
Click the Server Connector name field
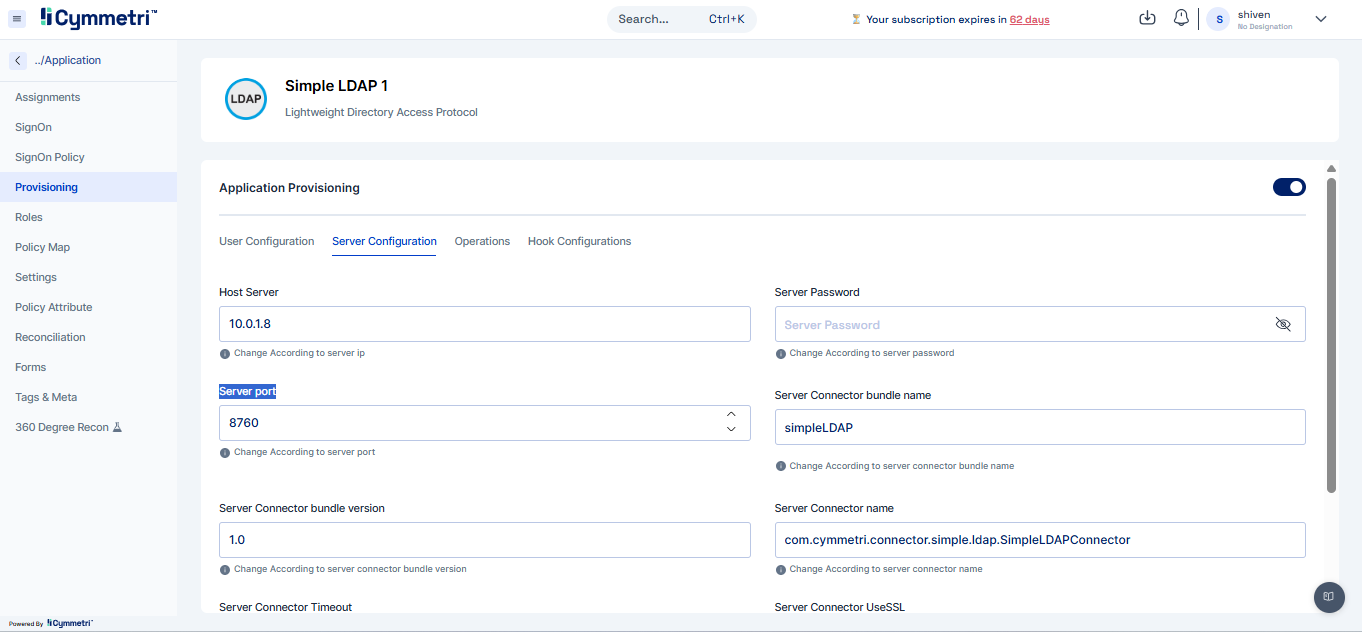[1040, 540]
